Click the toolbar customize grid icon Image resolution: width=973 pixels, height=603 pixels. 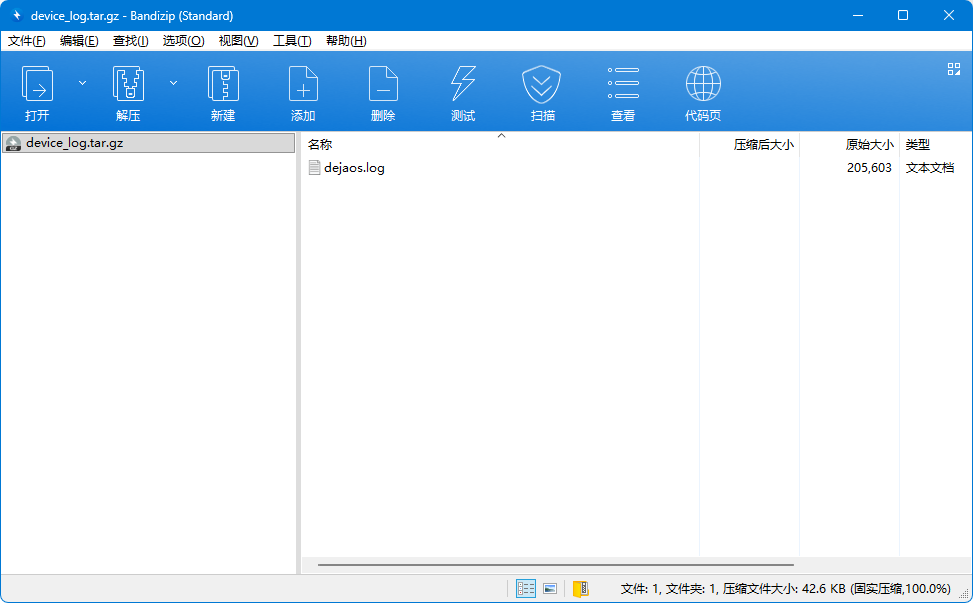954,69
